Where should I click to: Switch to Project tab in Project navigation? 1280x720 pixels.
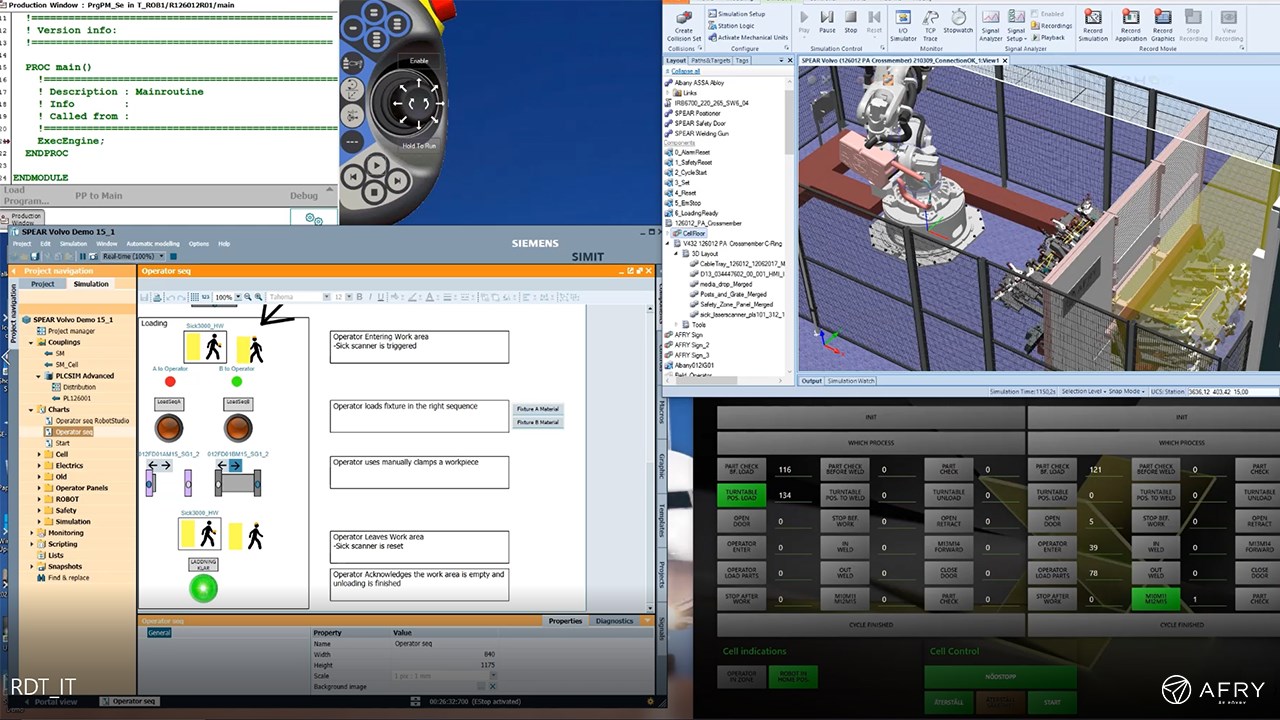coord(43,284)
